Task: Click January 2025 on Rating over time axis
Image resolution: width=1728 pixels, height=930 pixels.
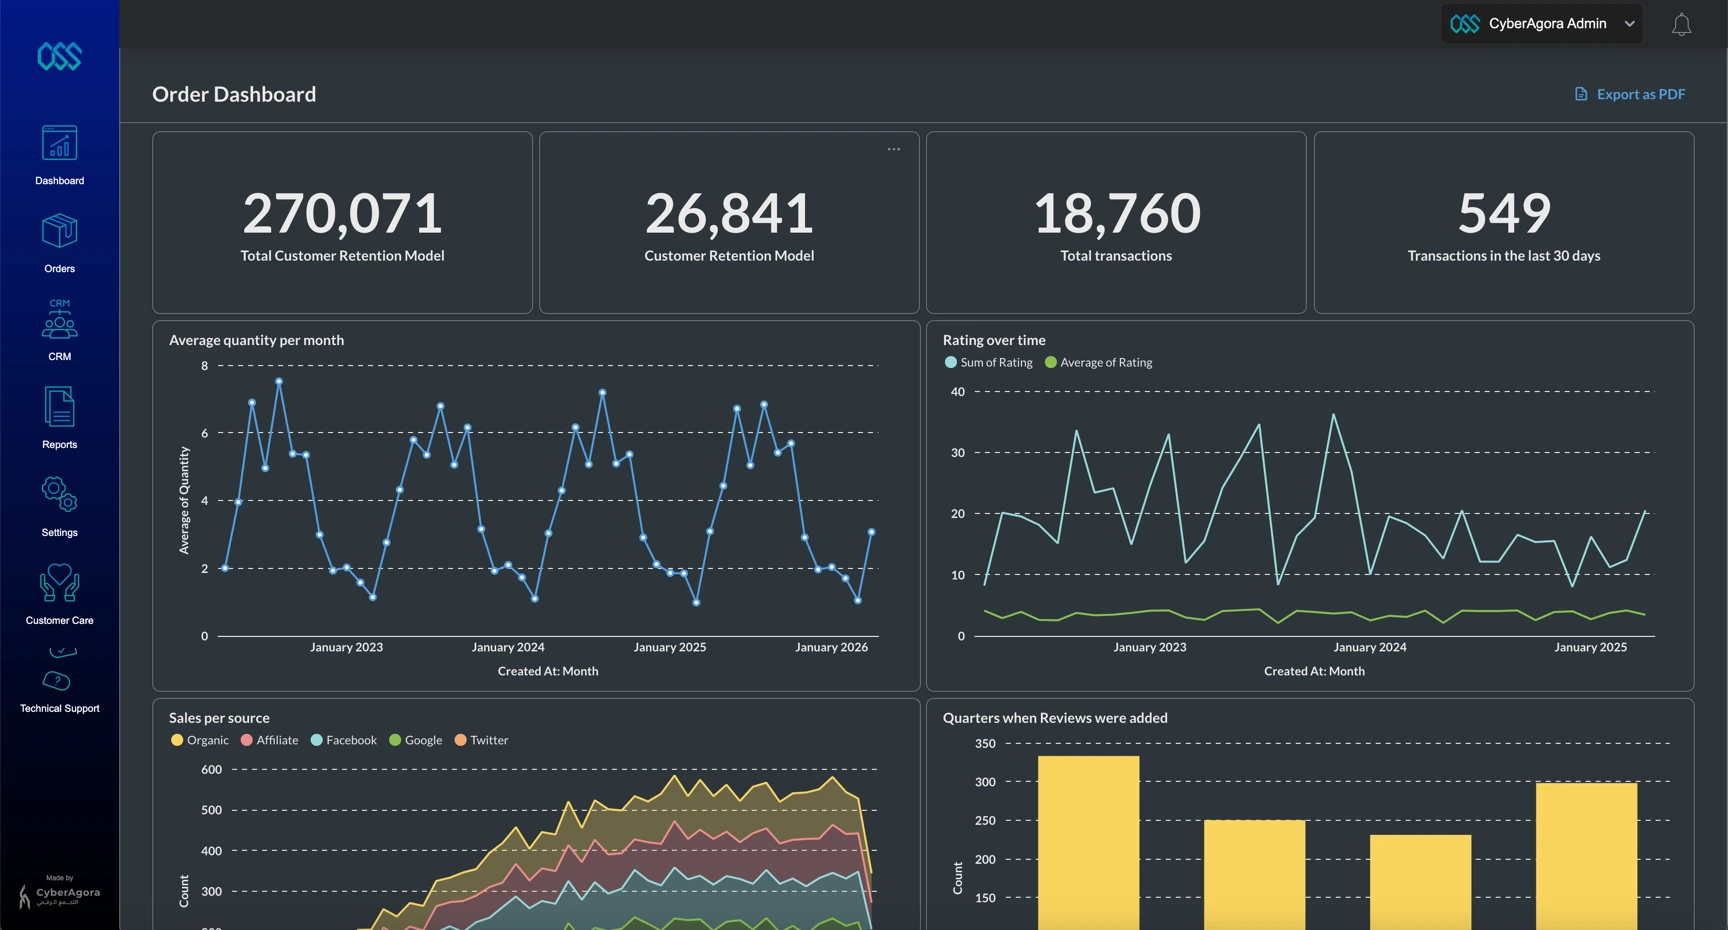Action: click(1590, 647)
